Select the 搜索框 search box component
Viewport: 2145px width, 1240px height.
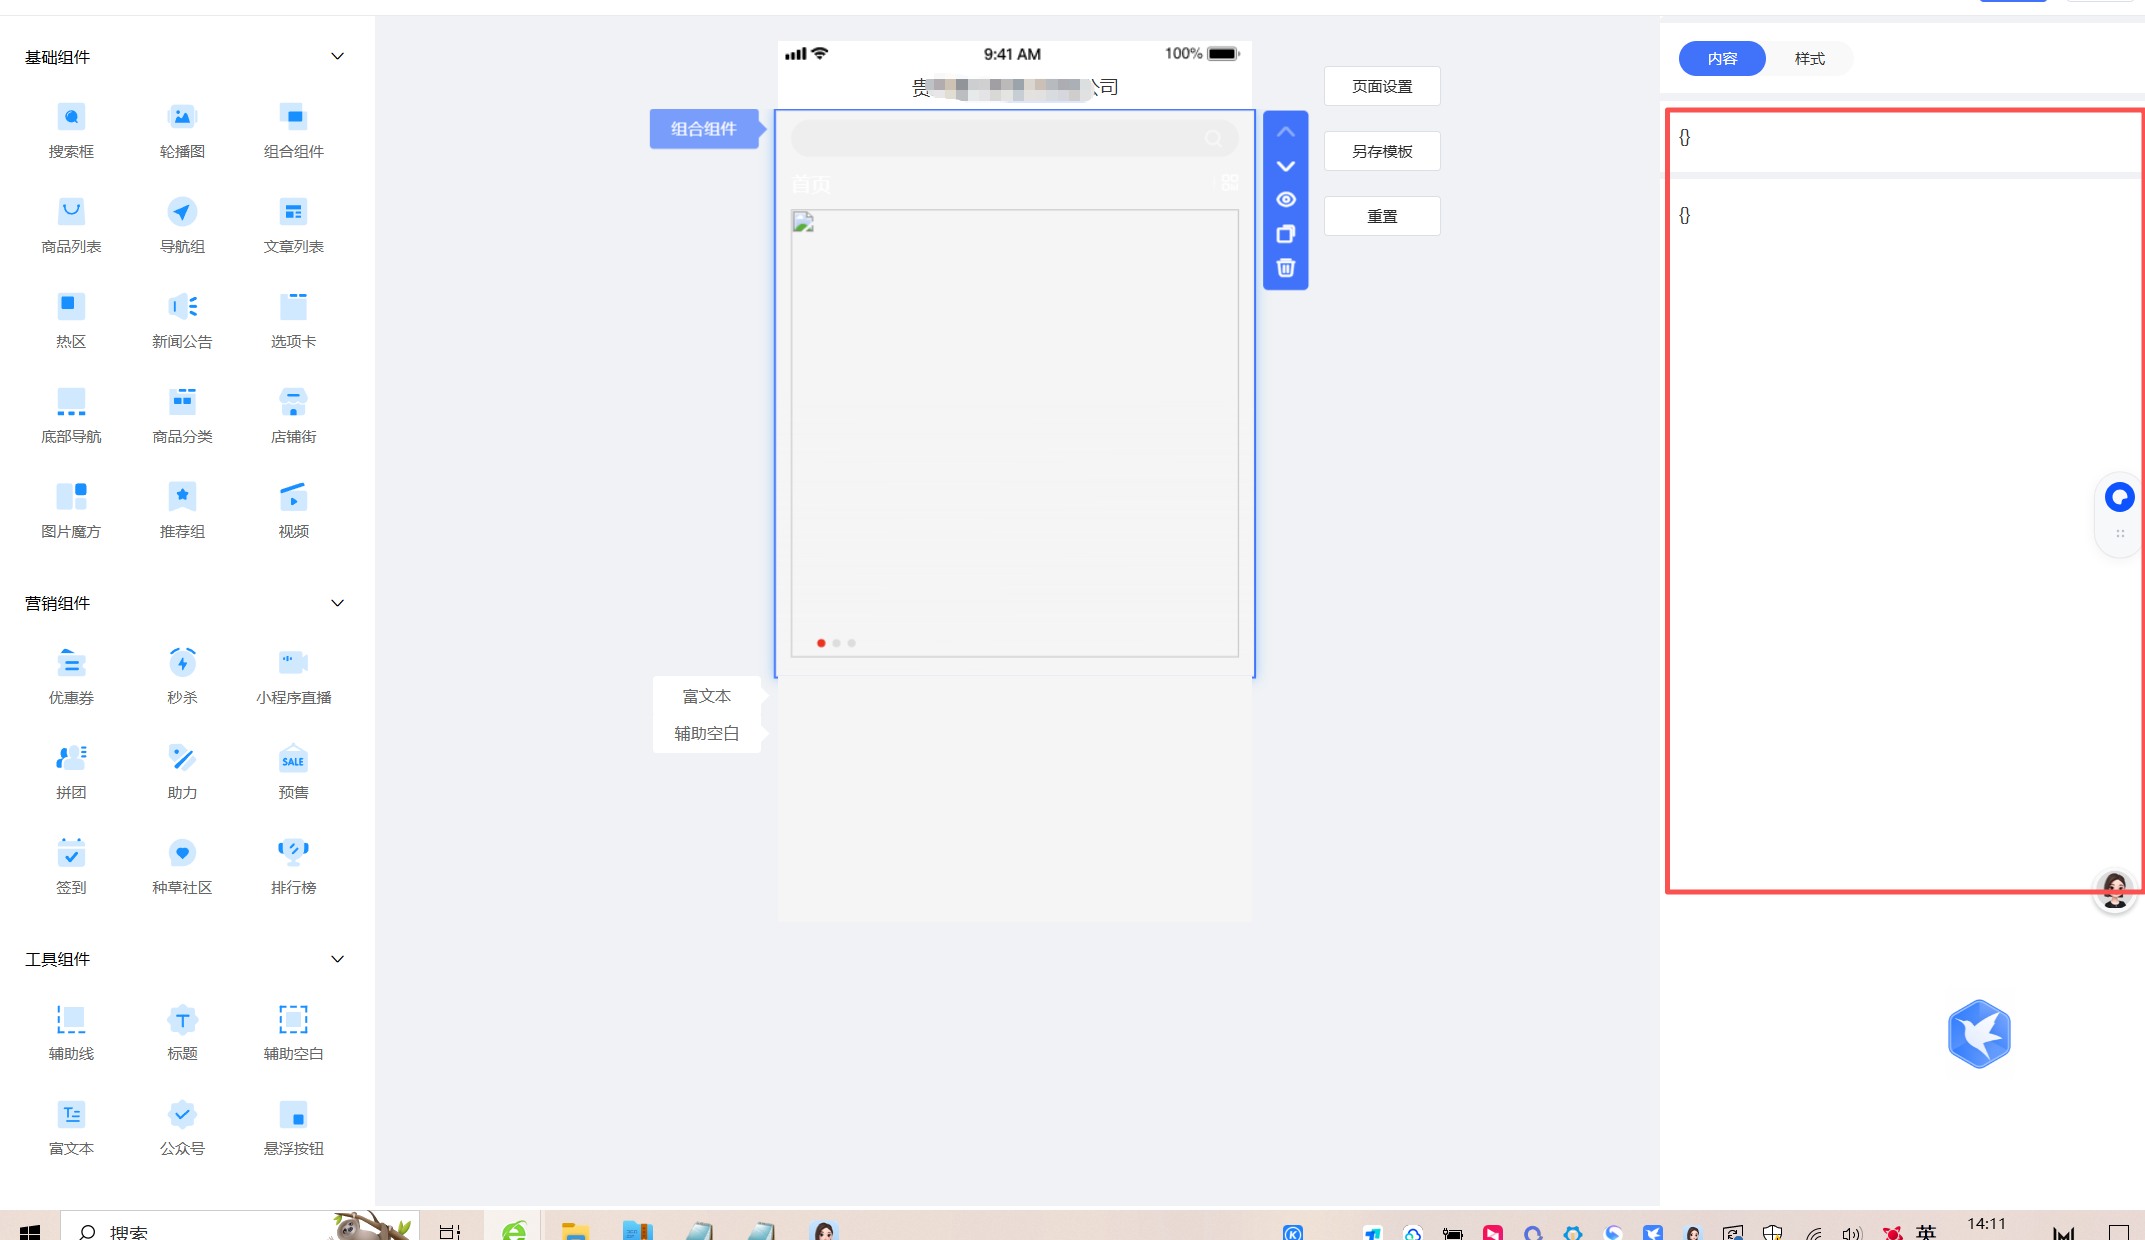pyautogui.click(x=71, y=130)
